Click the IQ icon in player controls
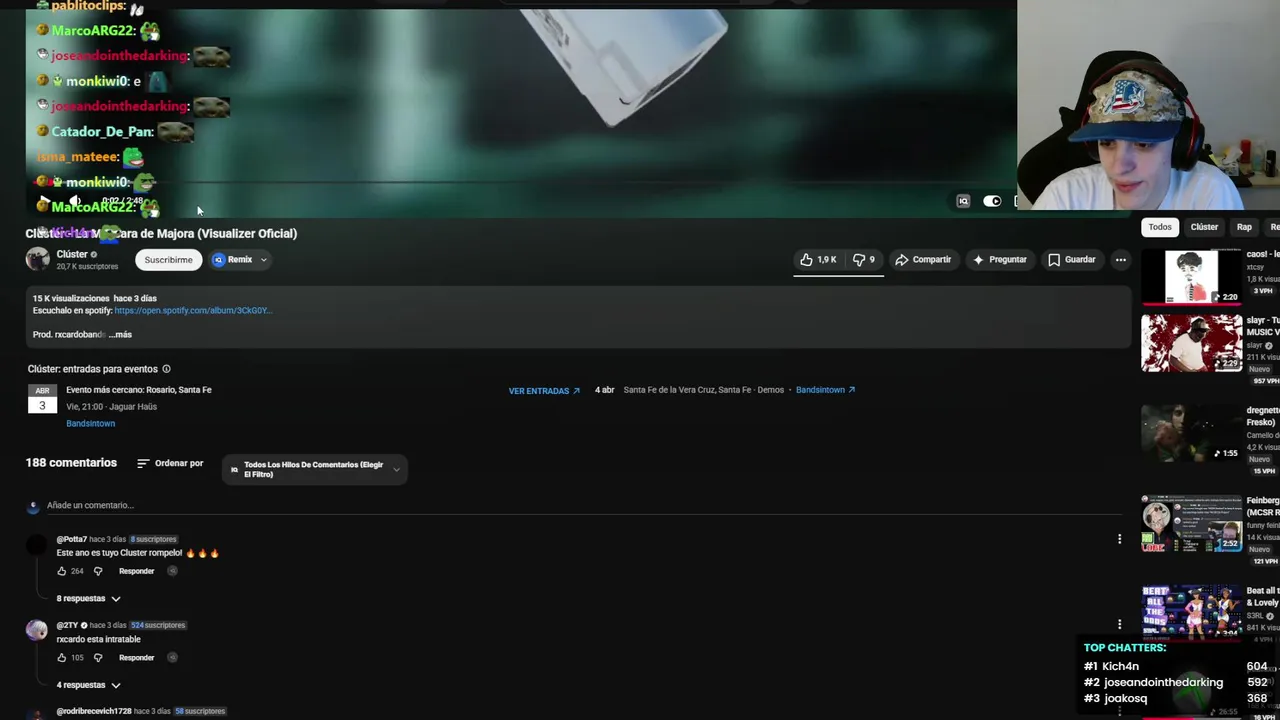Screen dimensions: 1280x720 click(963, 201)
